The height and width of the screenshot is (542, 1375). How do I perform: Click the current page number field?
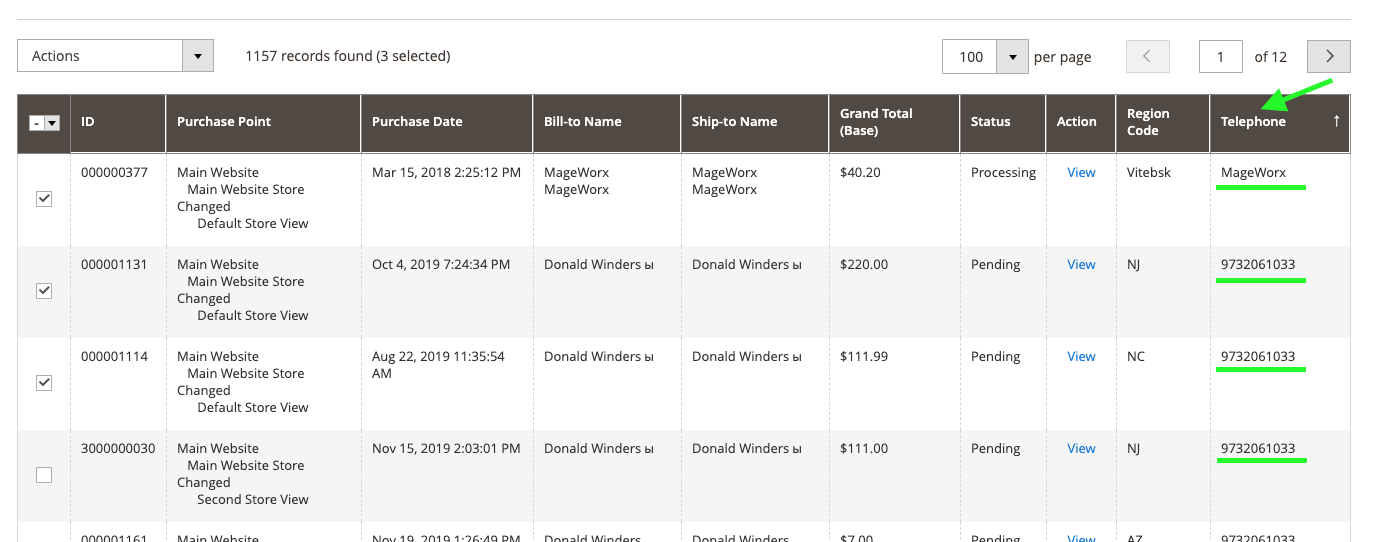click(x=1220, y=57)
